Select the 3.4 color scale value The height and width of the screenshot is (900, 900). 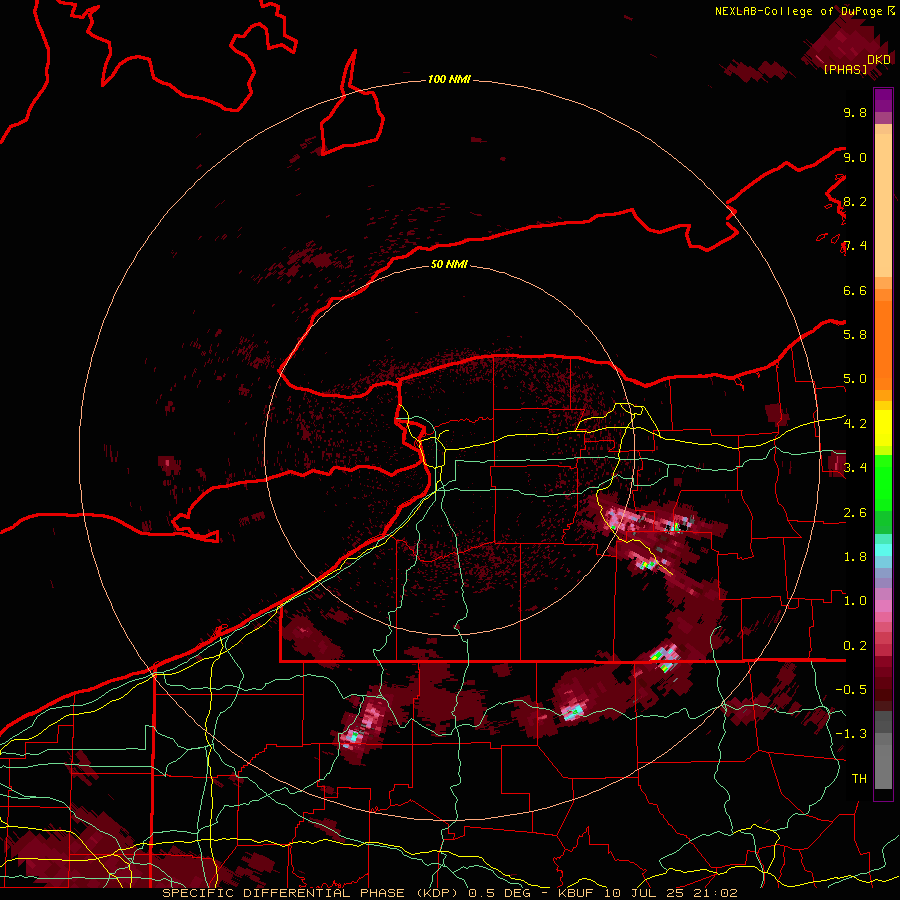tap(855, 467)
